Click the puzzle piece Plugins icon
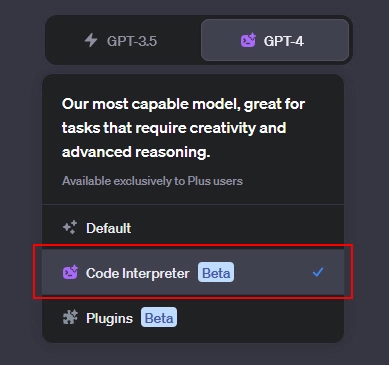The height and width of the screenshot is (365, 389). 70,318
